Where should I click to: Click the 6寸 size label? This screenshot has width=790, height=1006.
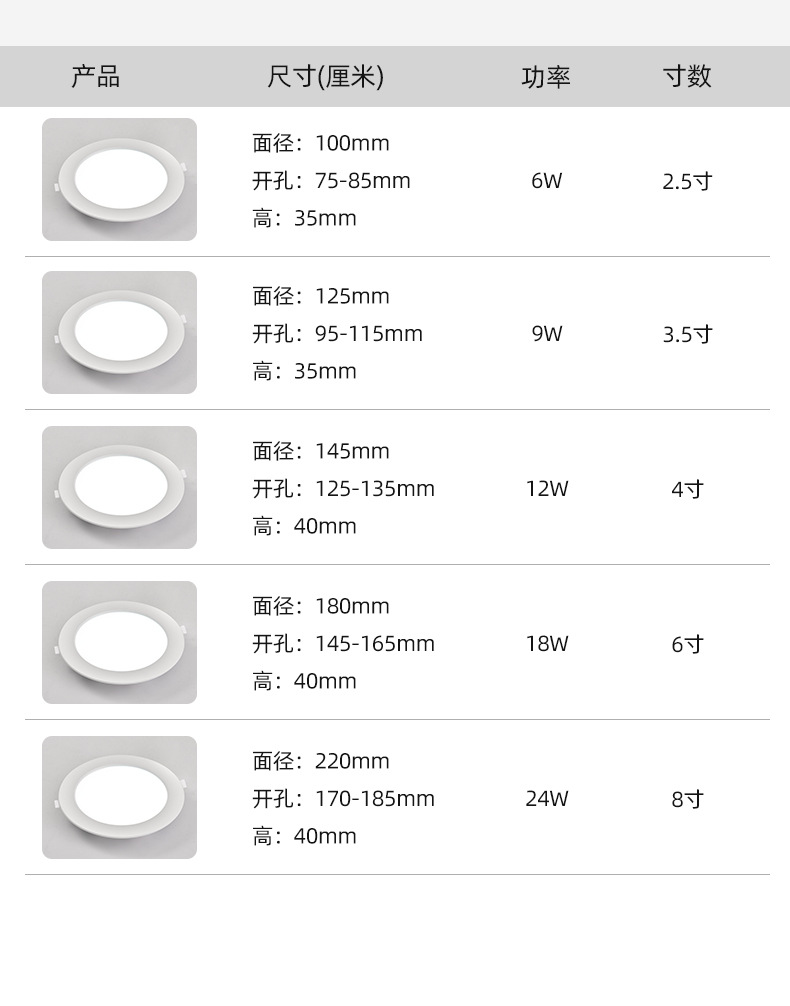point(687,644)
